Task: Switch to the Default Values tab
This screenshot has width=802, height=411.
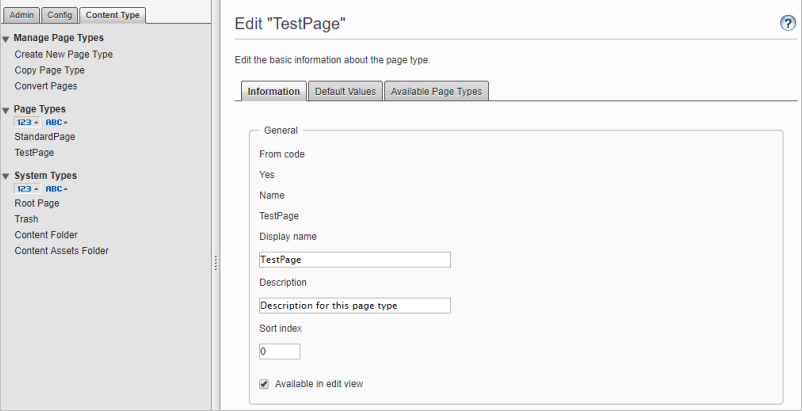Action: point(345,91)
